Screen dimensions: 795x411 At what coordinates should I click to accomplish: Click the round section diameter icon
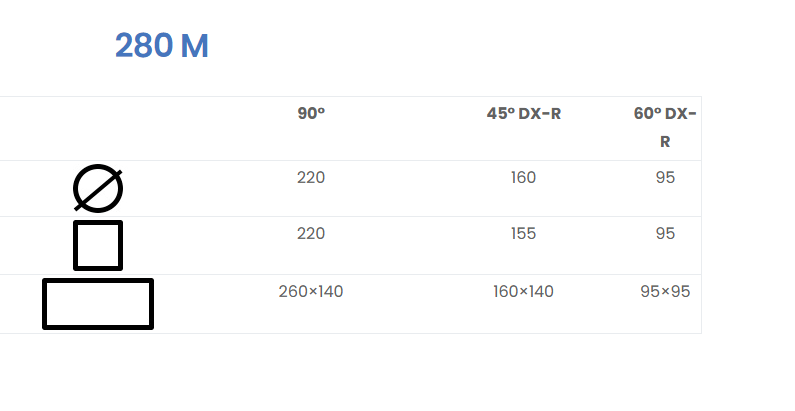click(x=98, y=188)
